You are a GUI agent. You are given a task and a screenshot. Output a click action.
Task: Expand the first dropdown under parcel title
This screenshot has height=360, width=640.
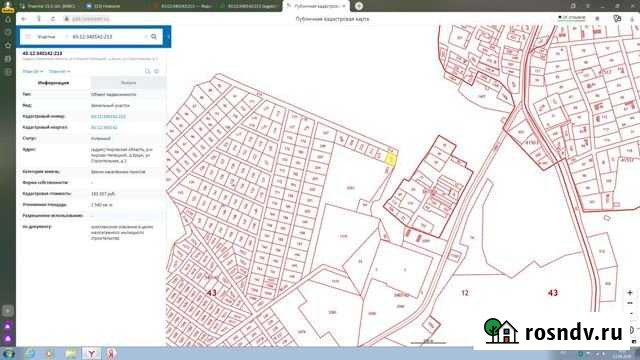pos(33,71)
